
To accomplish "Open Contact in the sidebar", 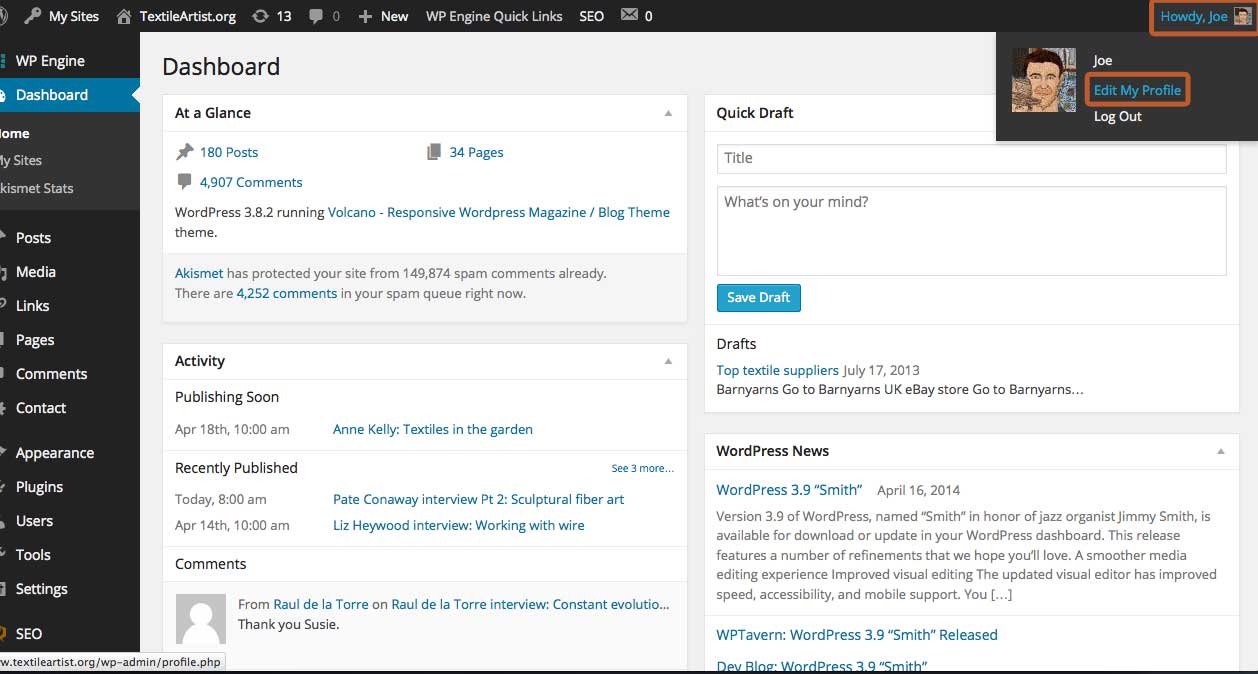I will click(41, 408).
